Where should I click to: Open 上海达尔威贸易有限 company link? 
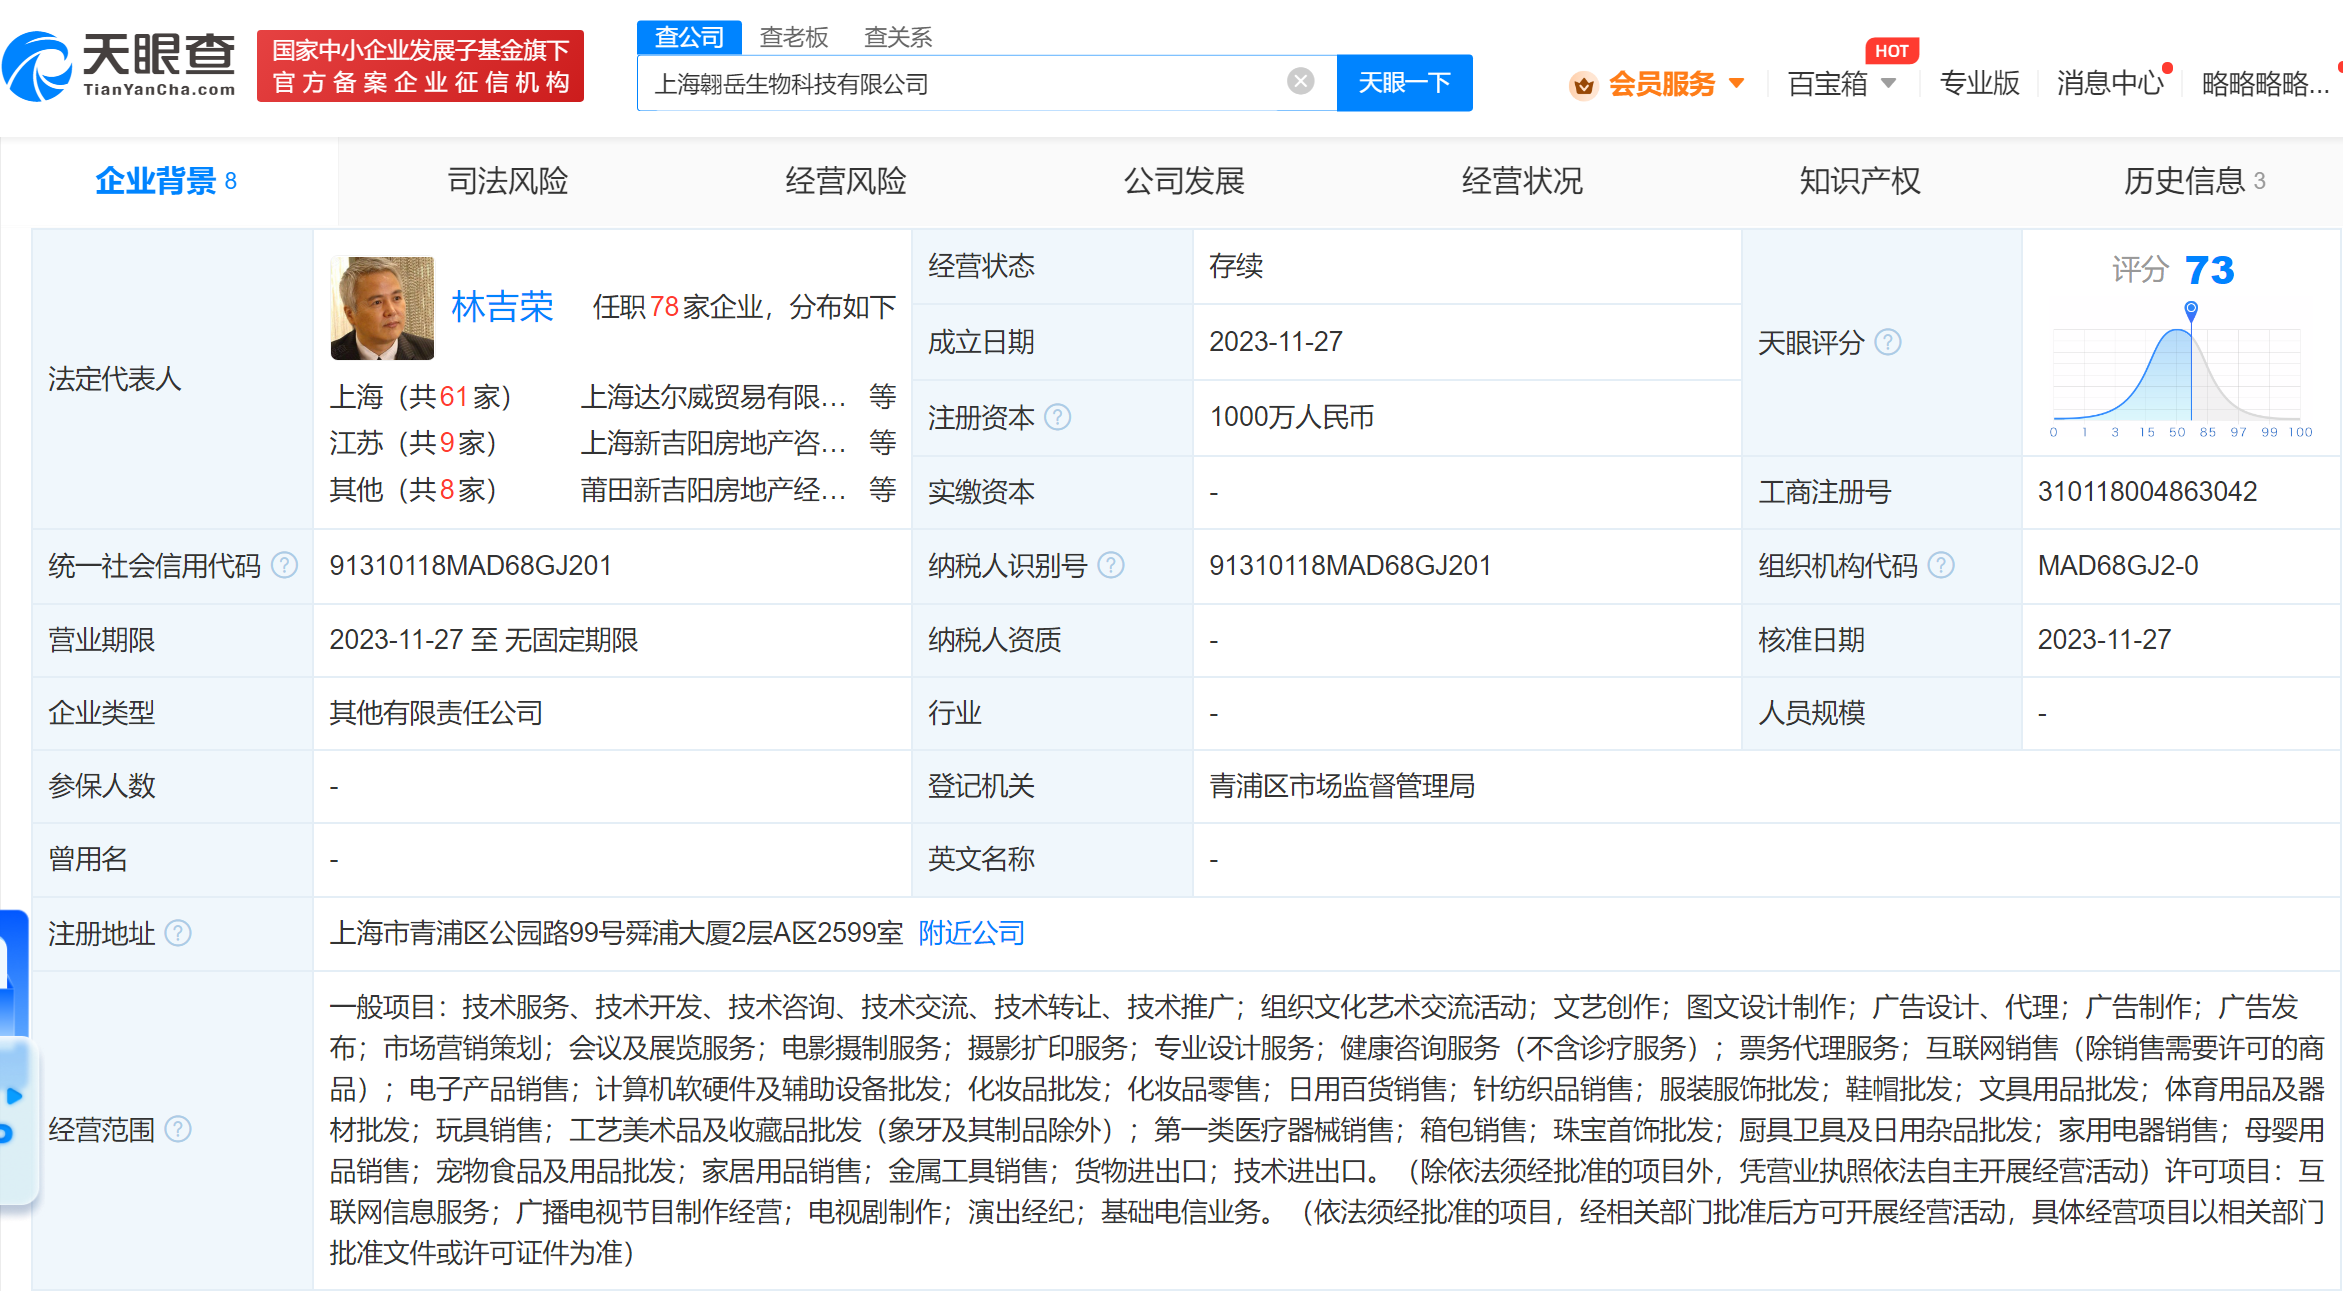click(x=714, y=397)
